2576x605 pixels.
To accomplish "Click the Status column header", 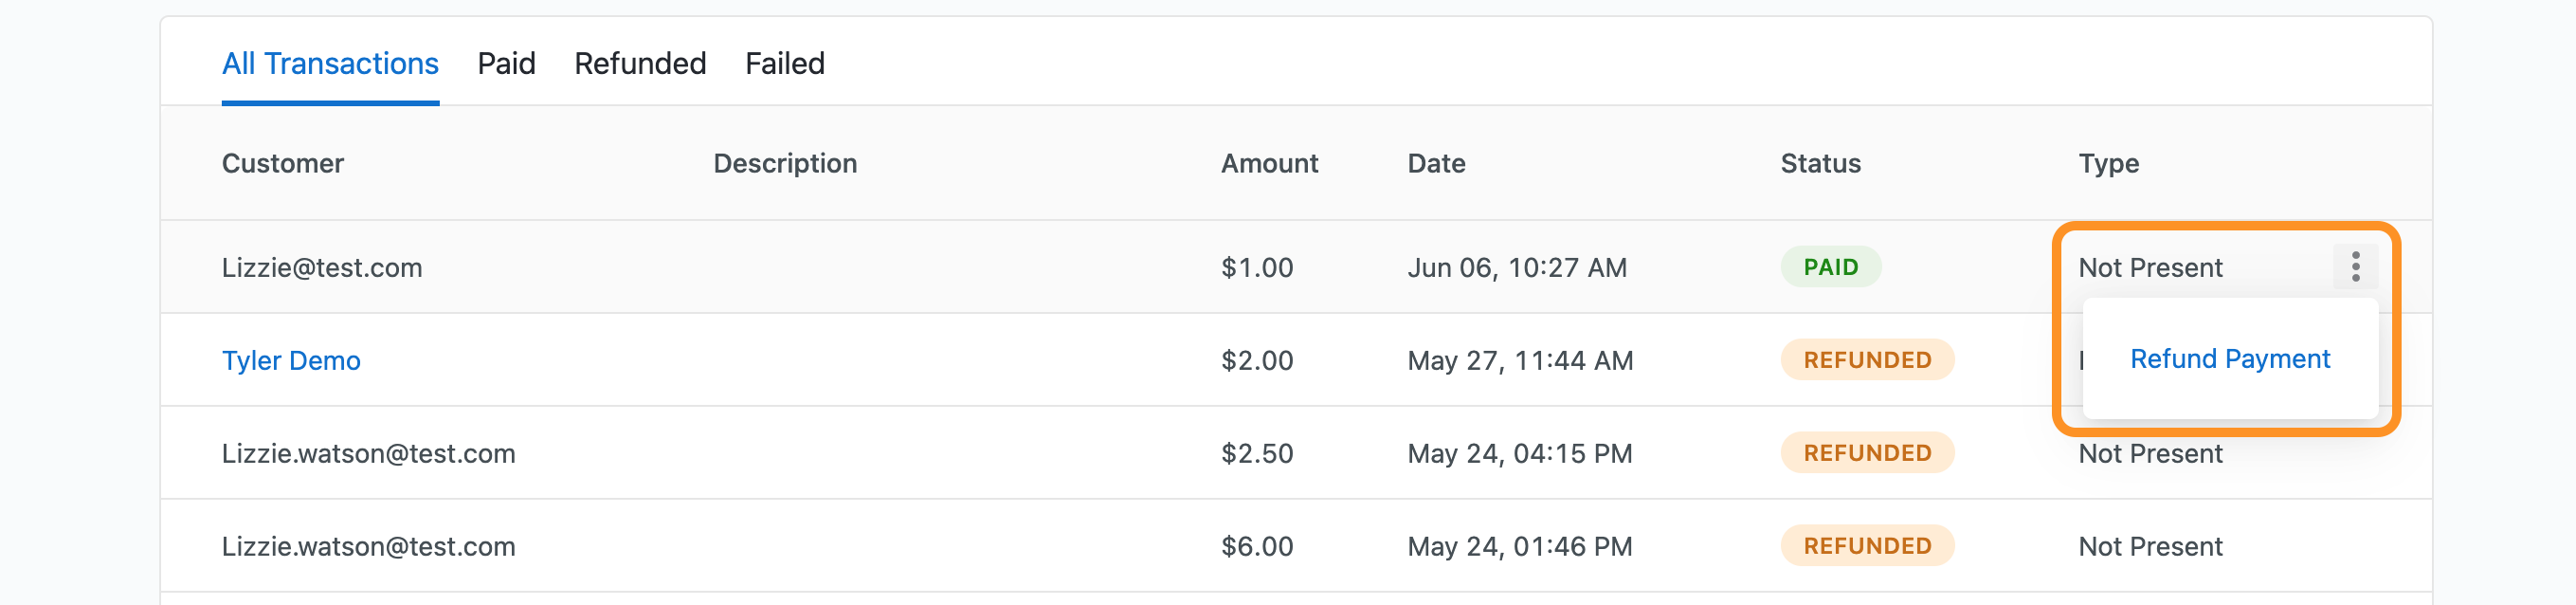I will pyautogui.click(x=1820, y=163).
